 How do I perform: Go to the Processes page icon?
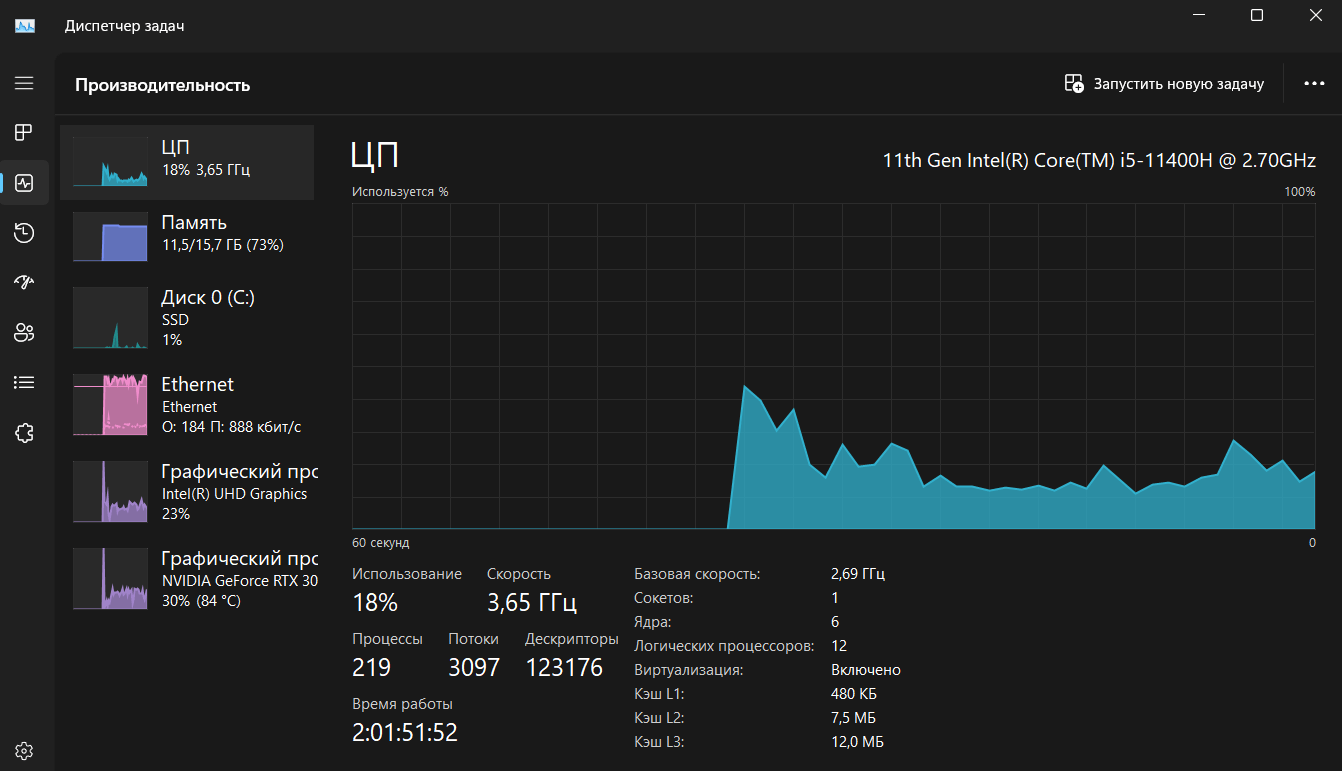(24, 132)
